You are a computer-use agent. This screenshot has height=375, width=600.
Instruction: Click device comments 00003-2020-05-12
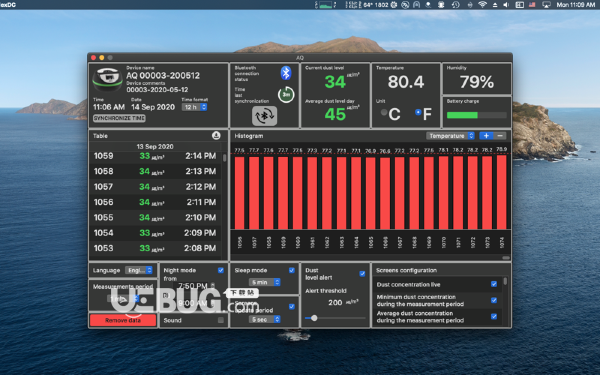(x=157, y=90)
